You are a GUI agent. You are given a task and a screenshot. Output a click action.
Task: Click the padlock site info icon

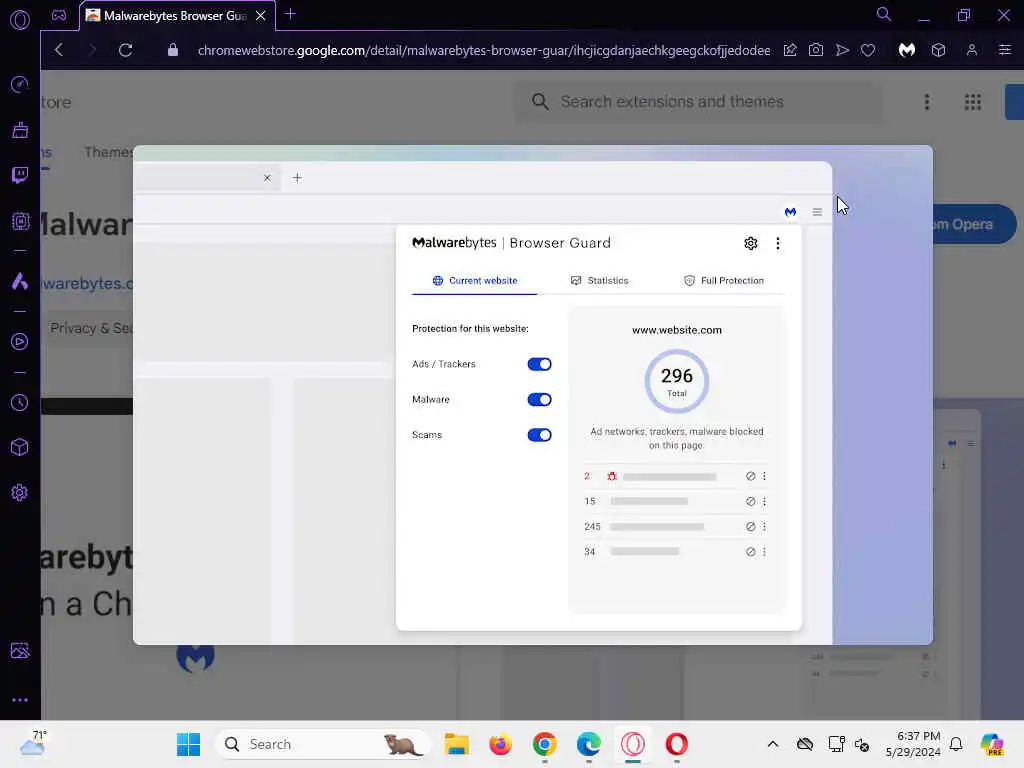pos(172,50)
